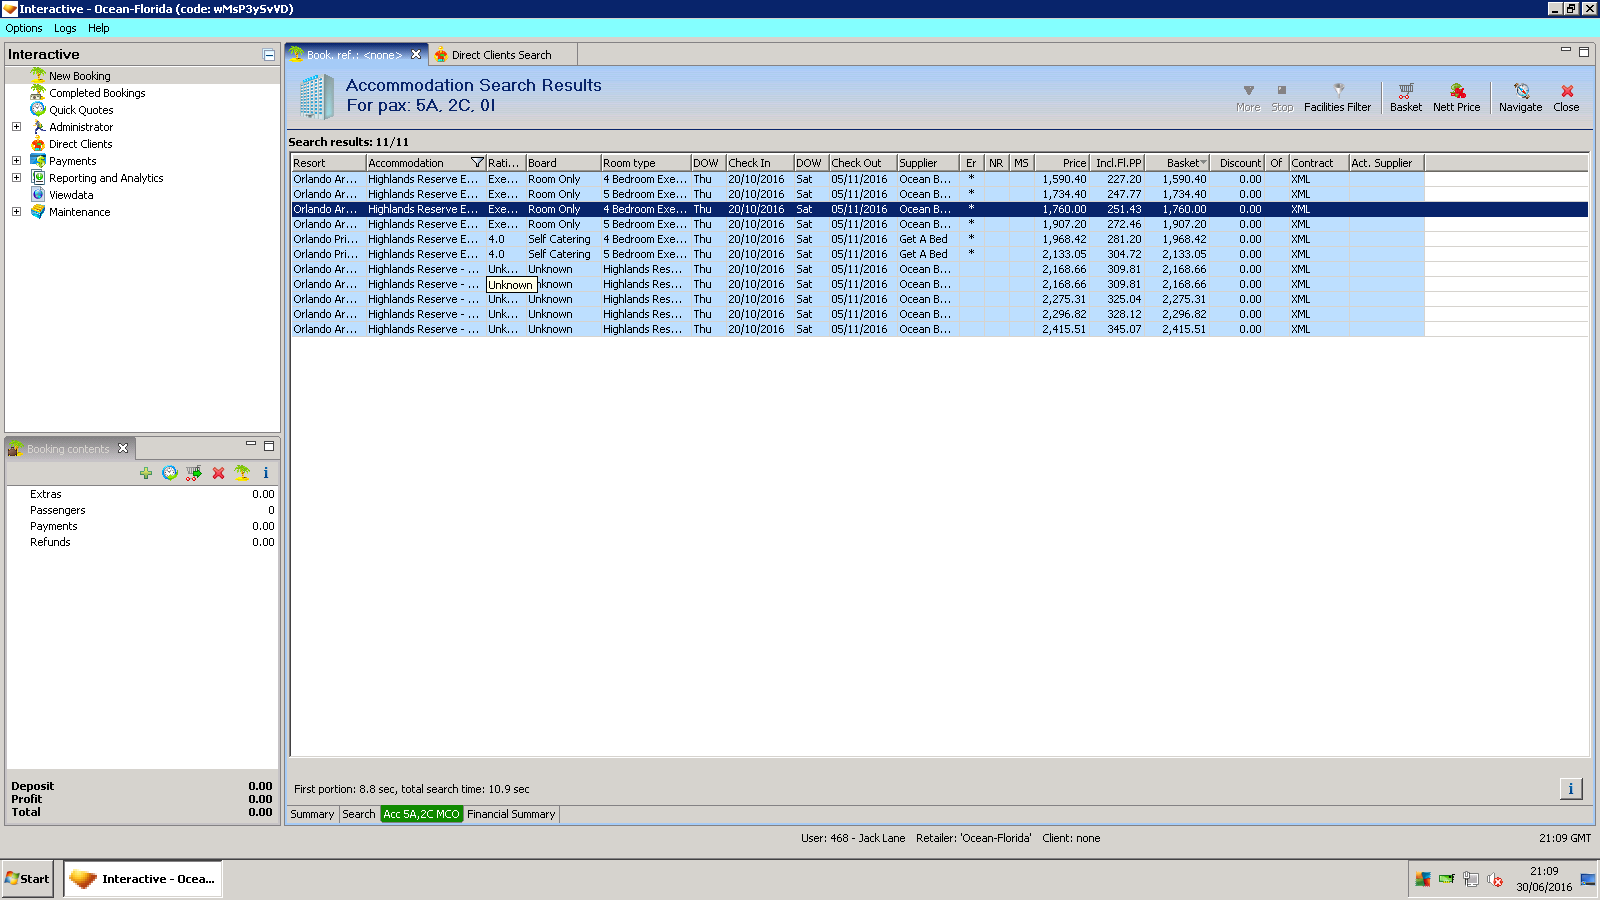The width and height of the screenshot is (1600, 900).
Task: Click green plus in Booking contents
Action: tap(146, 473)
